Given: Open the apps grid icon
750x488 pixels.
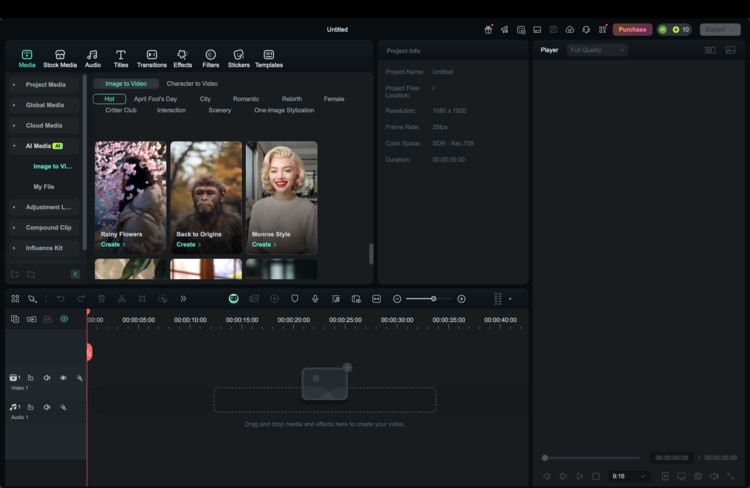Looking at the screenshot, I should 602,30.
